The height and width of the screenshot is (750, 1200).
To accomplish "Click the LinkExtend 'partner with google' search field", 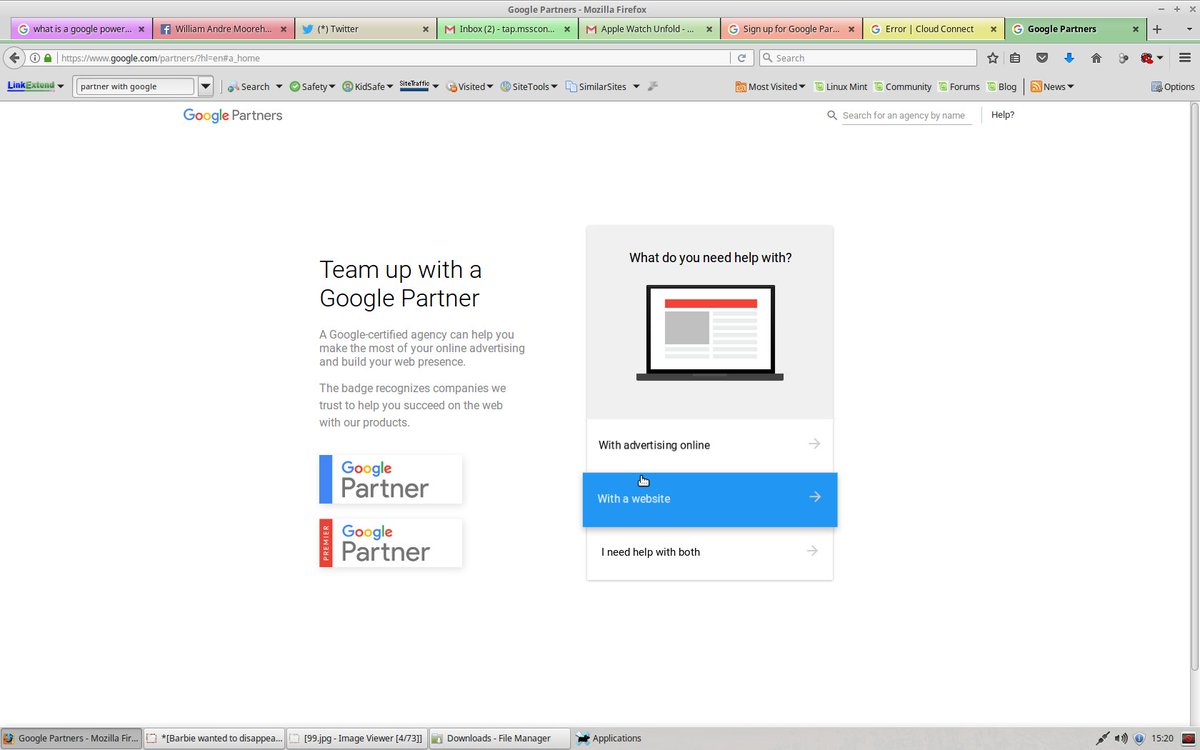I will (136, 86).
